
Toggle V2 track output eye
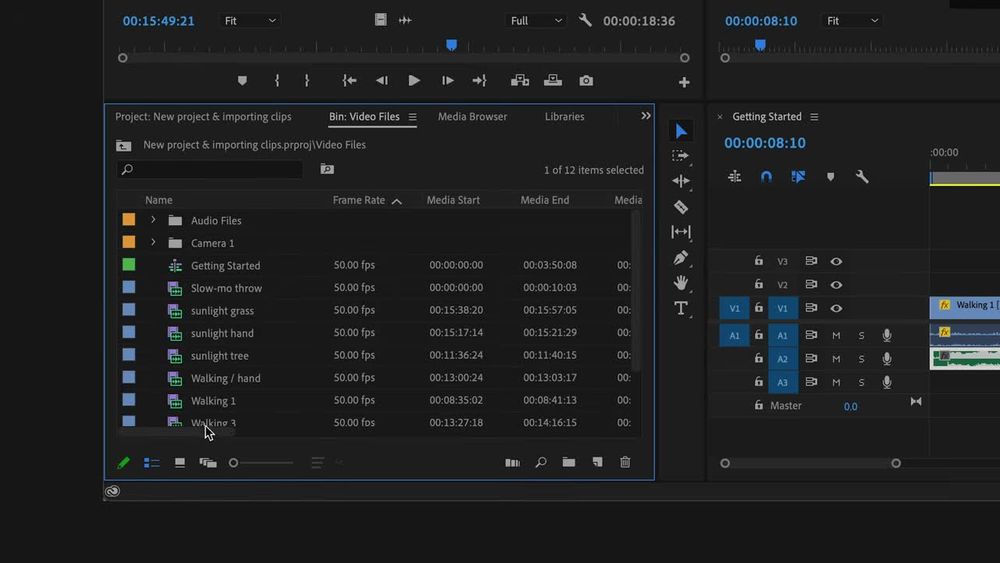(x=836, y=285)
